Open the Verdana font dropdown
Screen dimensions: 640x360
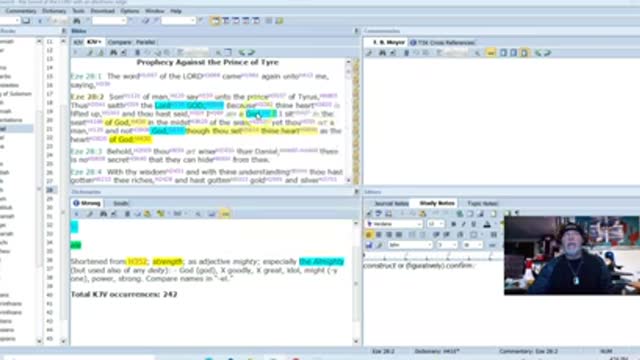click(394, 224)
